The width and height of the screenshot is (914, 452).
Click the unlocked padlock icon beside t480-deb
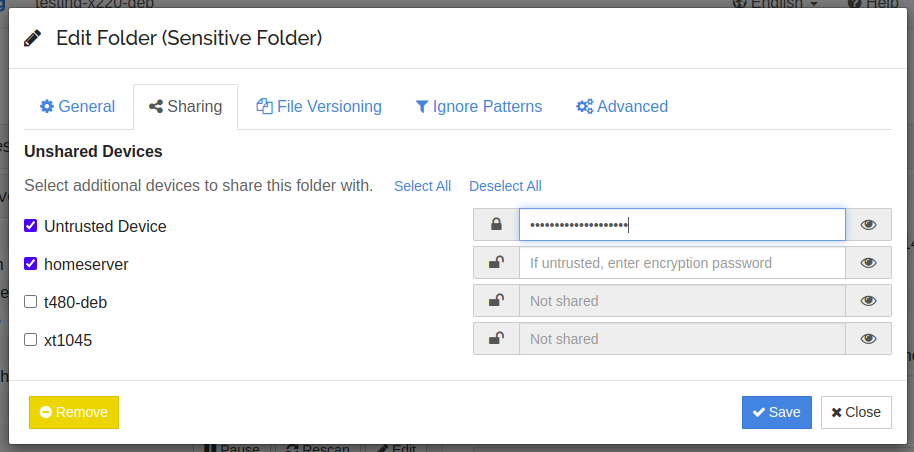tap(496, 301)
